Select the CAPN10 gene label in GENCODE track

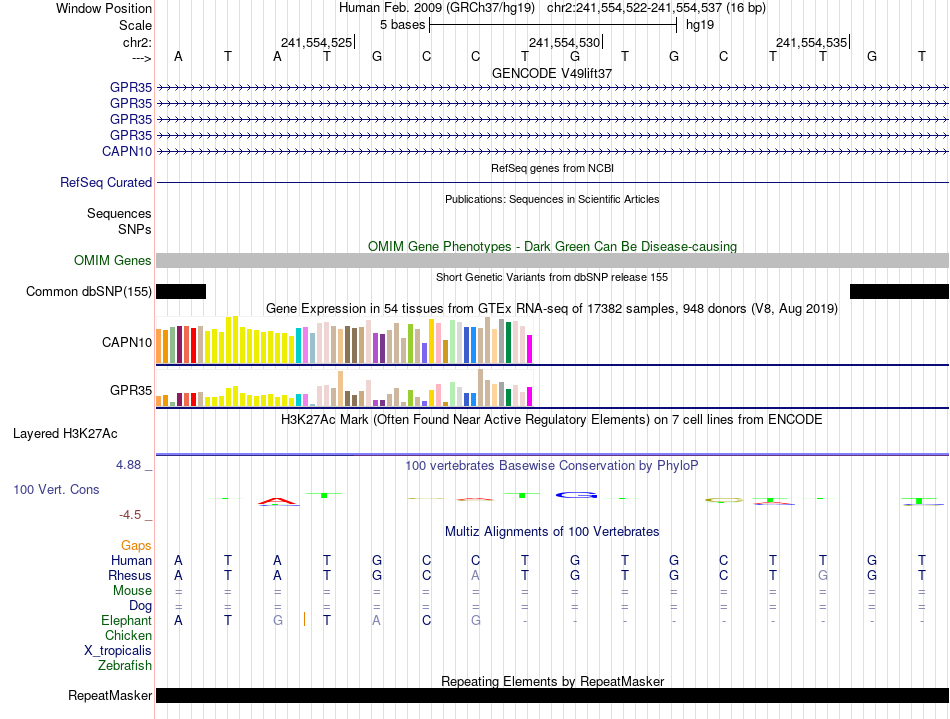(x=127, y=151)
